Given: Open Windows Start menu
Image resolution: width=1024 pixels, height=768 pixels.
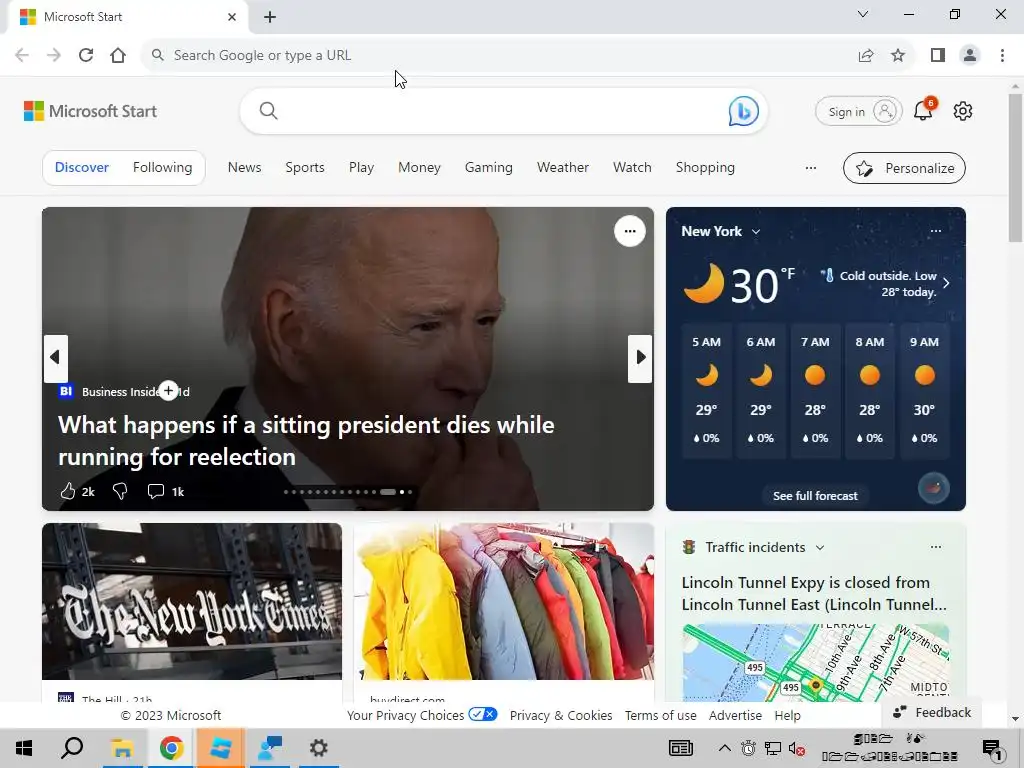Looking at the screenshot, I should pos(24,748).
